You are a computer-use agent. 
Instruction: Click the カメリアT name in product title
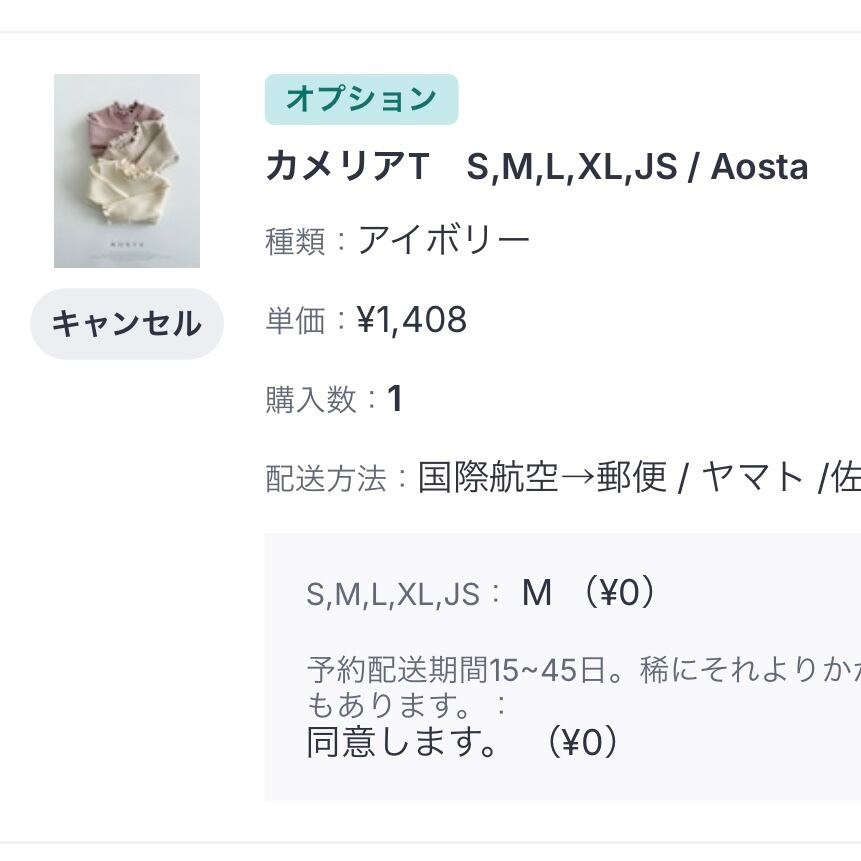[347, 166]
